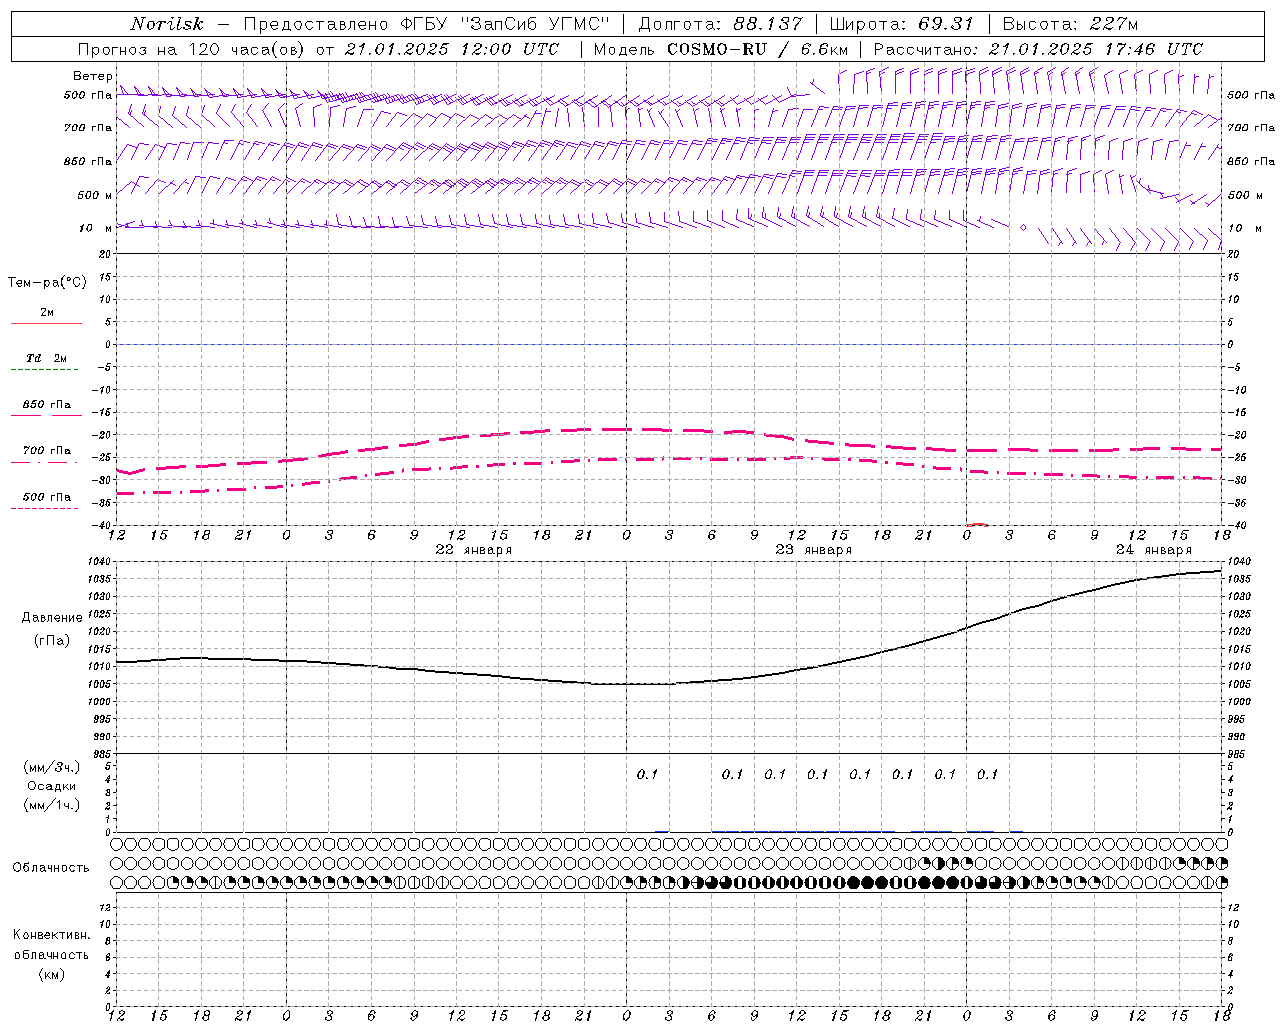This screenshot has height=1024, width=1280.
Task: Click the Облачность row label
Action: [51, 867]
